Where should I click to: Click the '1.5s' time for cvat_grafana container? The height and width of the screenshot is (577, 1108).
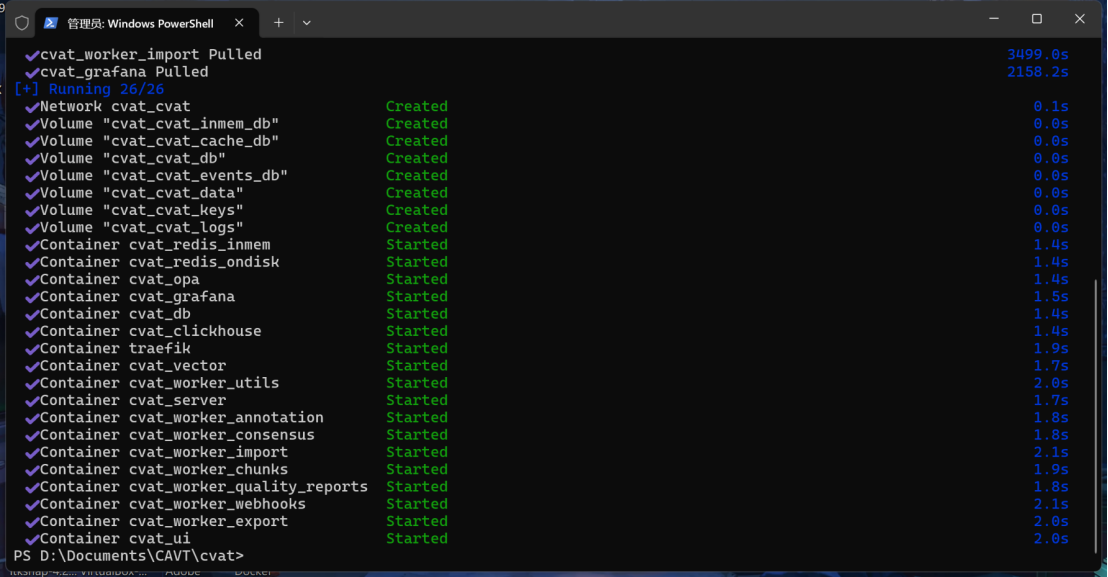(1051, 297)
